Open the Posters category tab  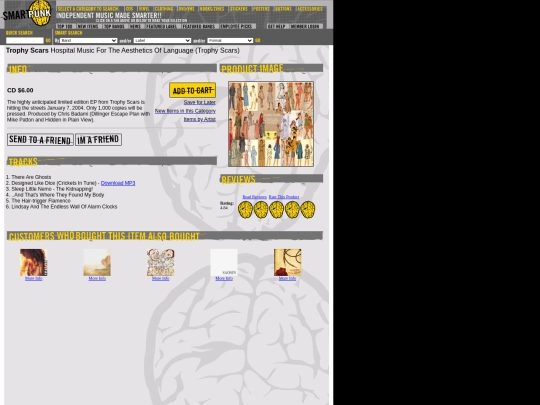point(261,9)
